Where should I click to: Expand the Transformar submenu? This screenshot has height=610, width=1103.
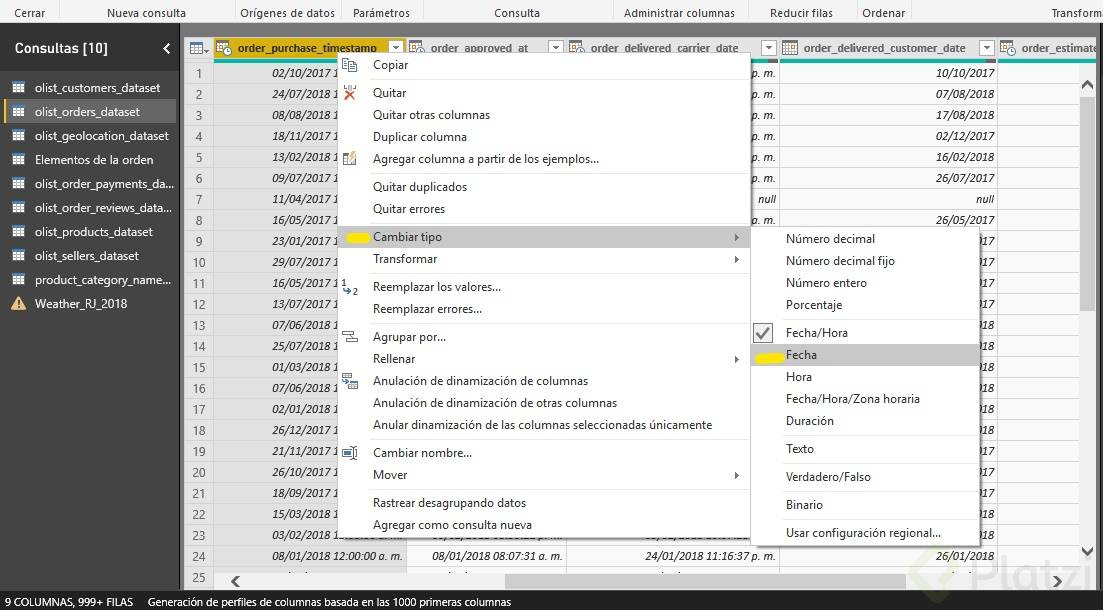(544, 259)
